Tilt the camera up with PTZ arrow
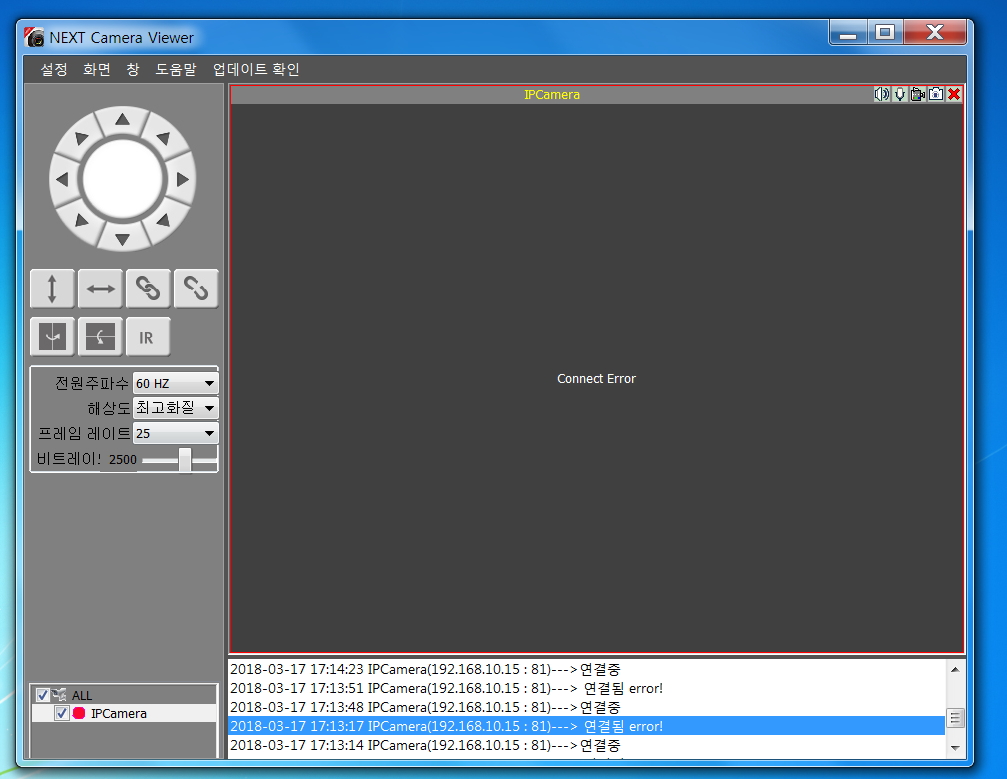Viewport: 1007px width, 779px height. pos(123,120)
